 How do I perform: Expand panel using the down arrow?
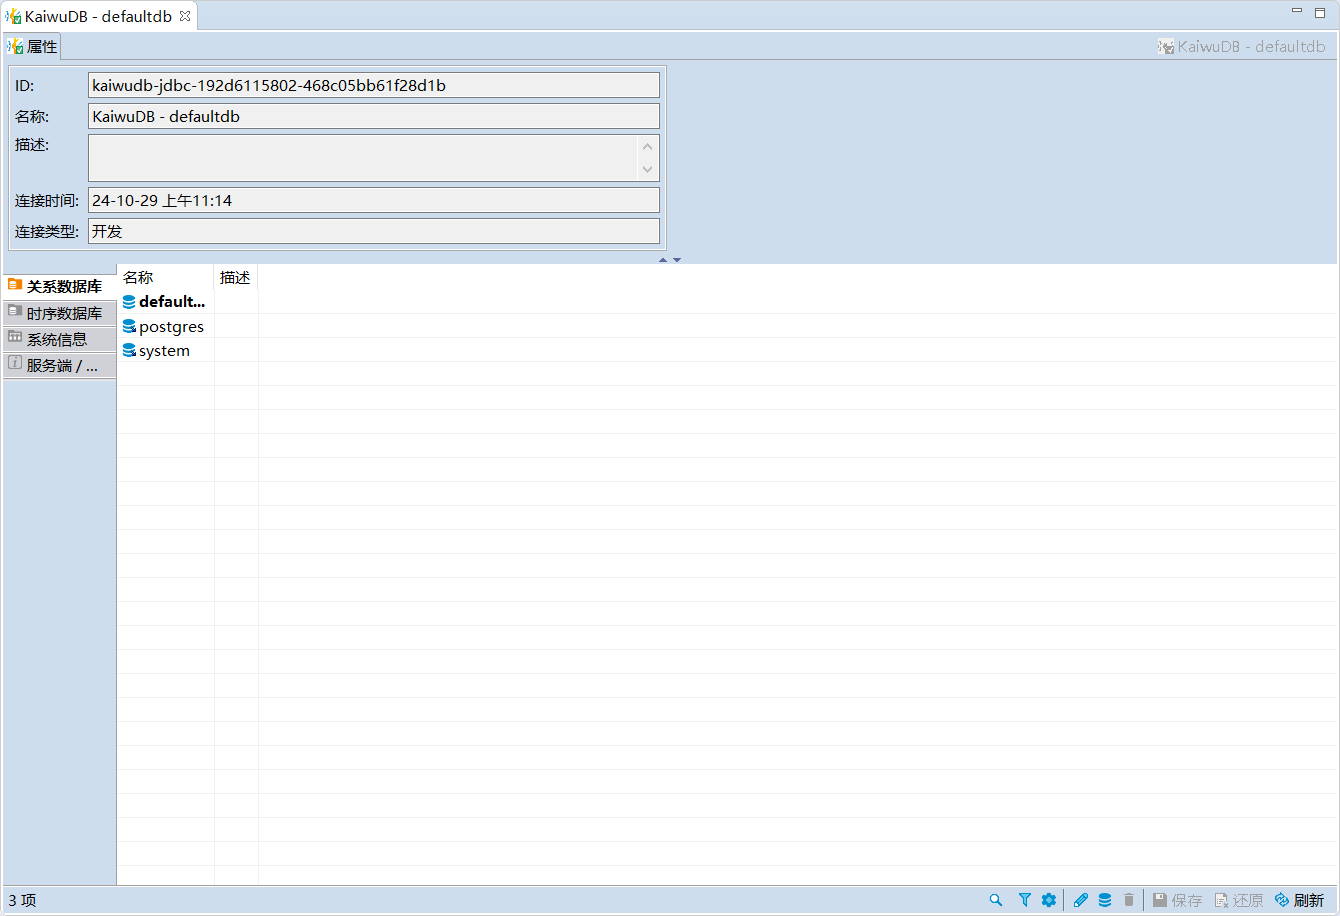pos(677,260)
